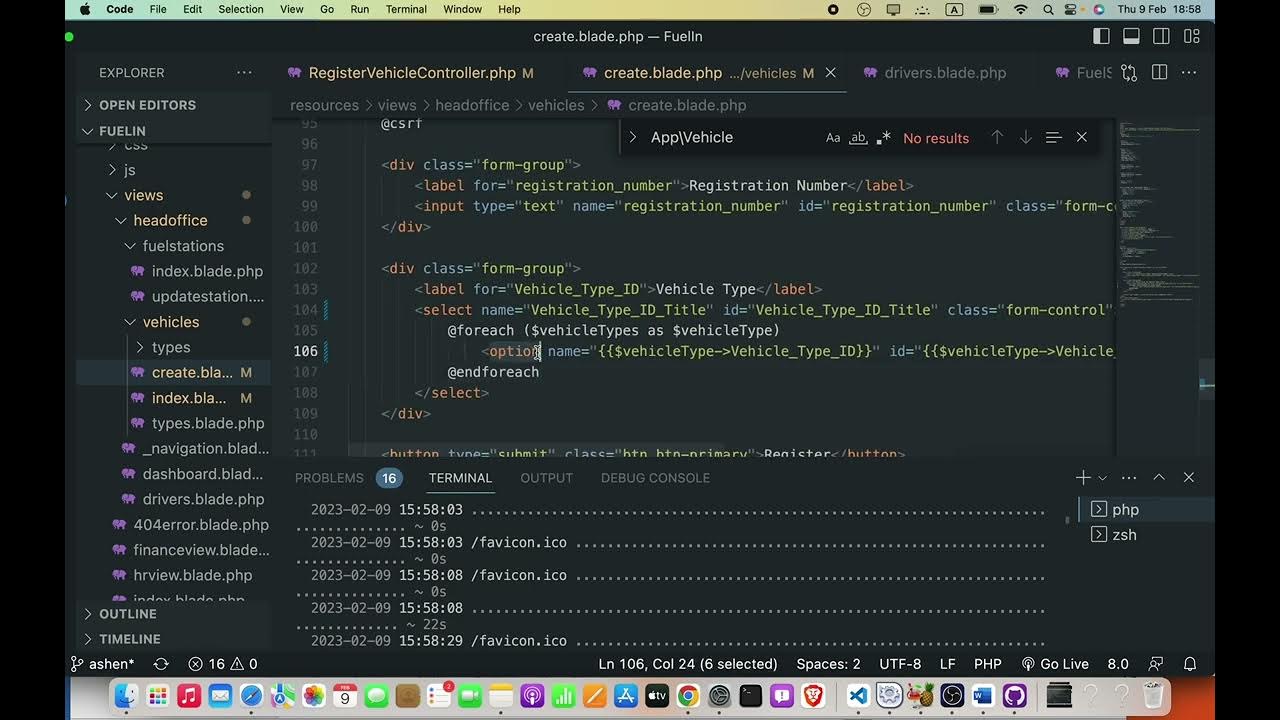Split editor right icon
The width and height of the screenshot is (1280, 720).
coord(1160,73)
